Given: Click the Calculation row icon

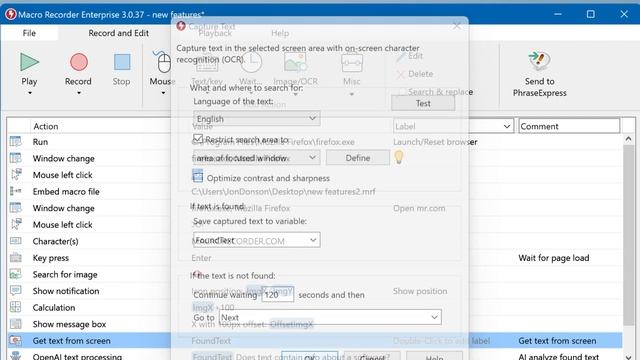Looking at the screenshot, I should point(16,307).
